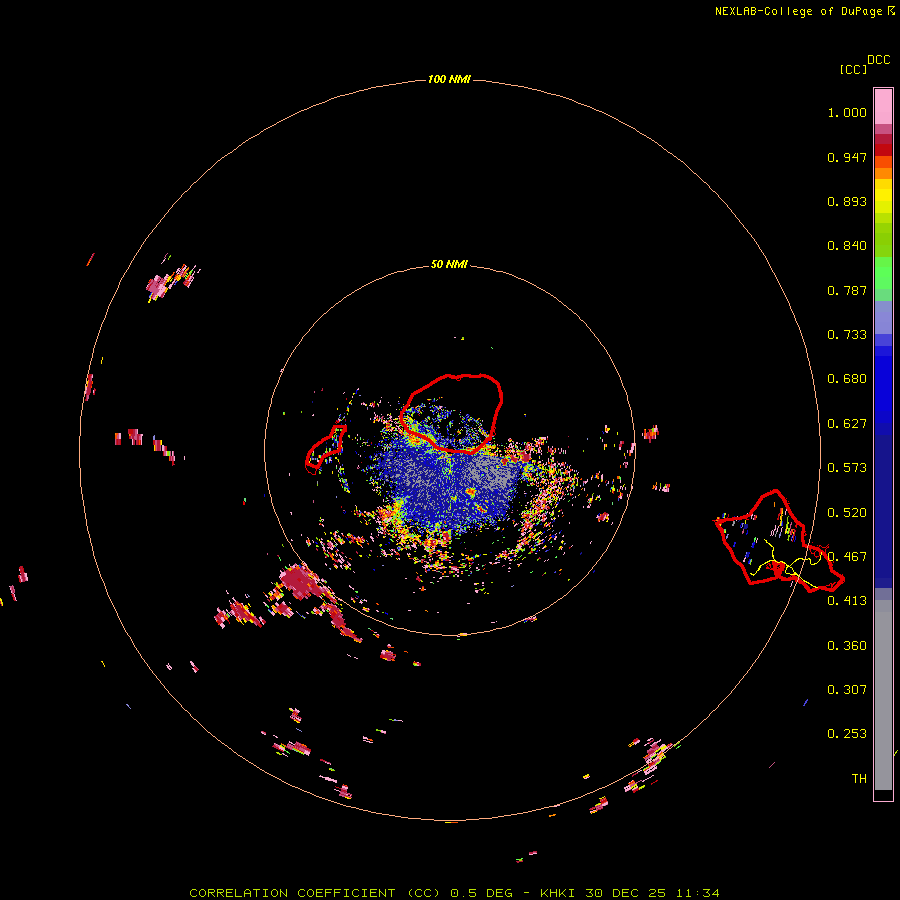Click the small red island outline west of center
The image size is (900, 900).
tap(325, 449)
